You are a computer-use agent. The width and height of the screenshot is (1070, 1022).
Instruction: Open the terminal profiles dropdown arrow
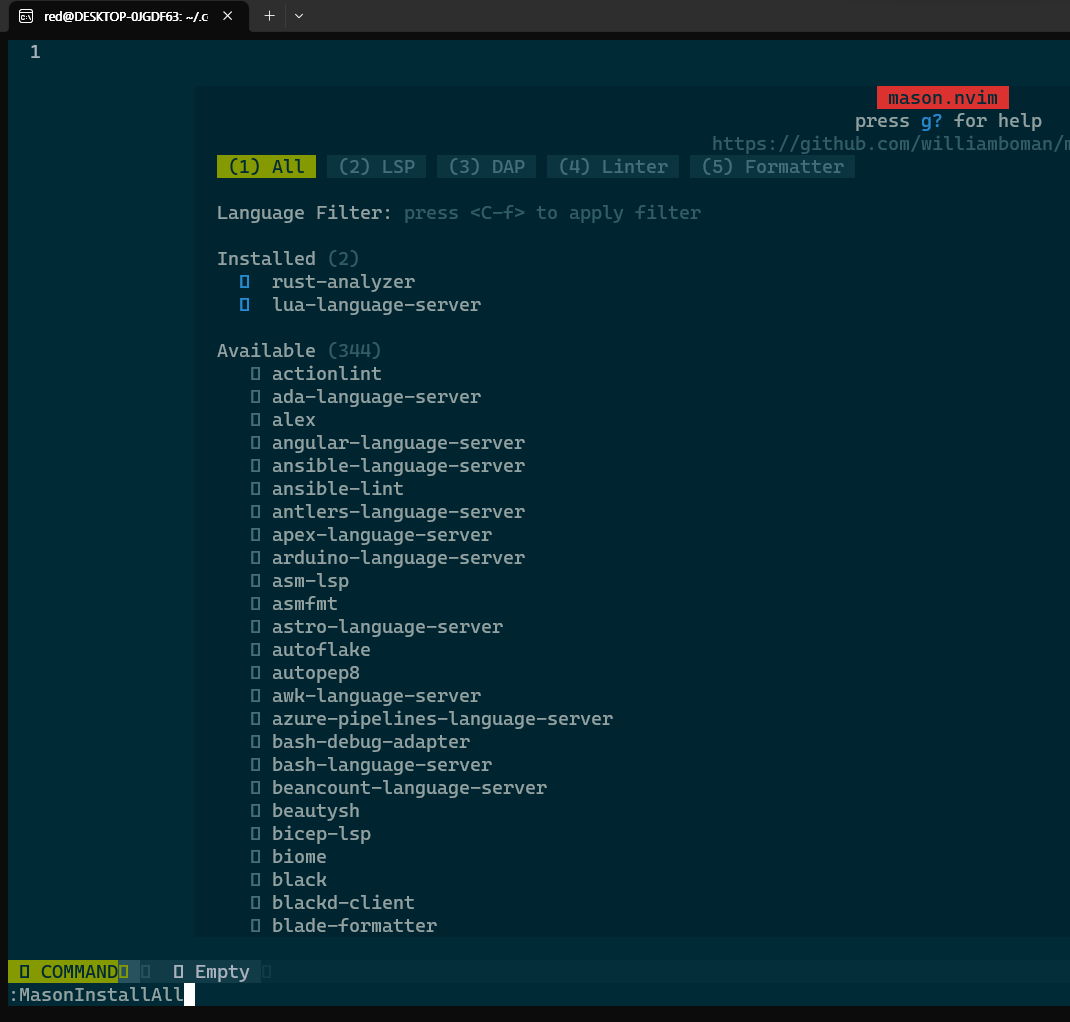click(299, 16)
